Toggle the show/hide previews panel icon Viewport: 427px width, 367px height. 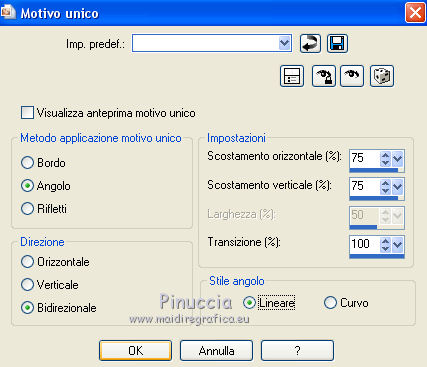(x=292, y=76)
